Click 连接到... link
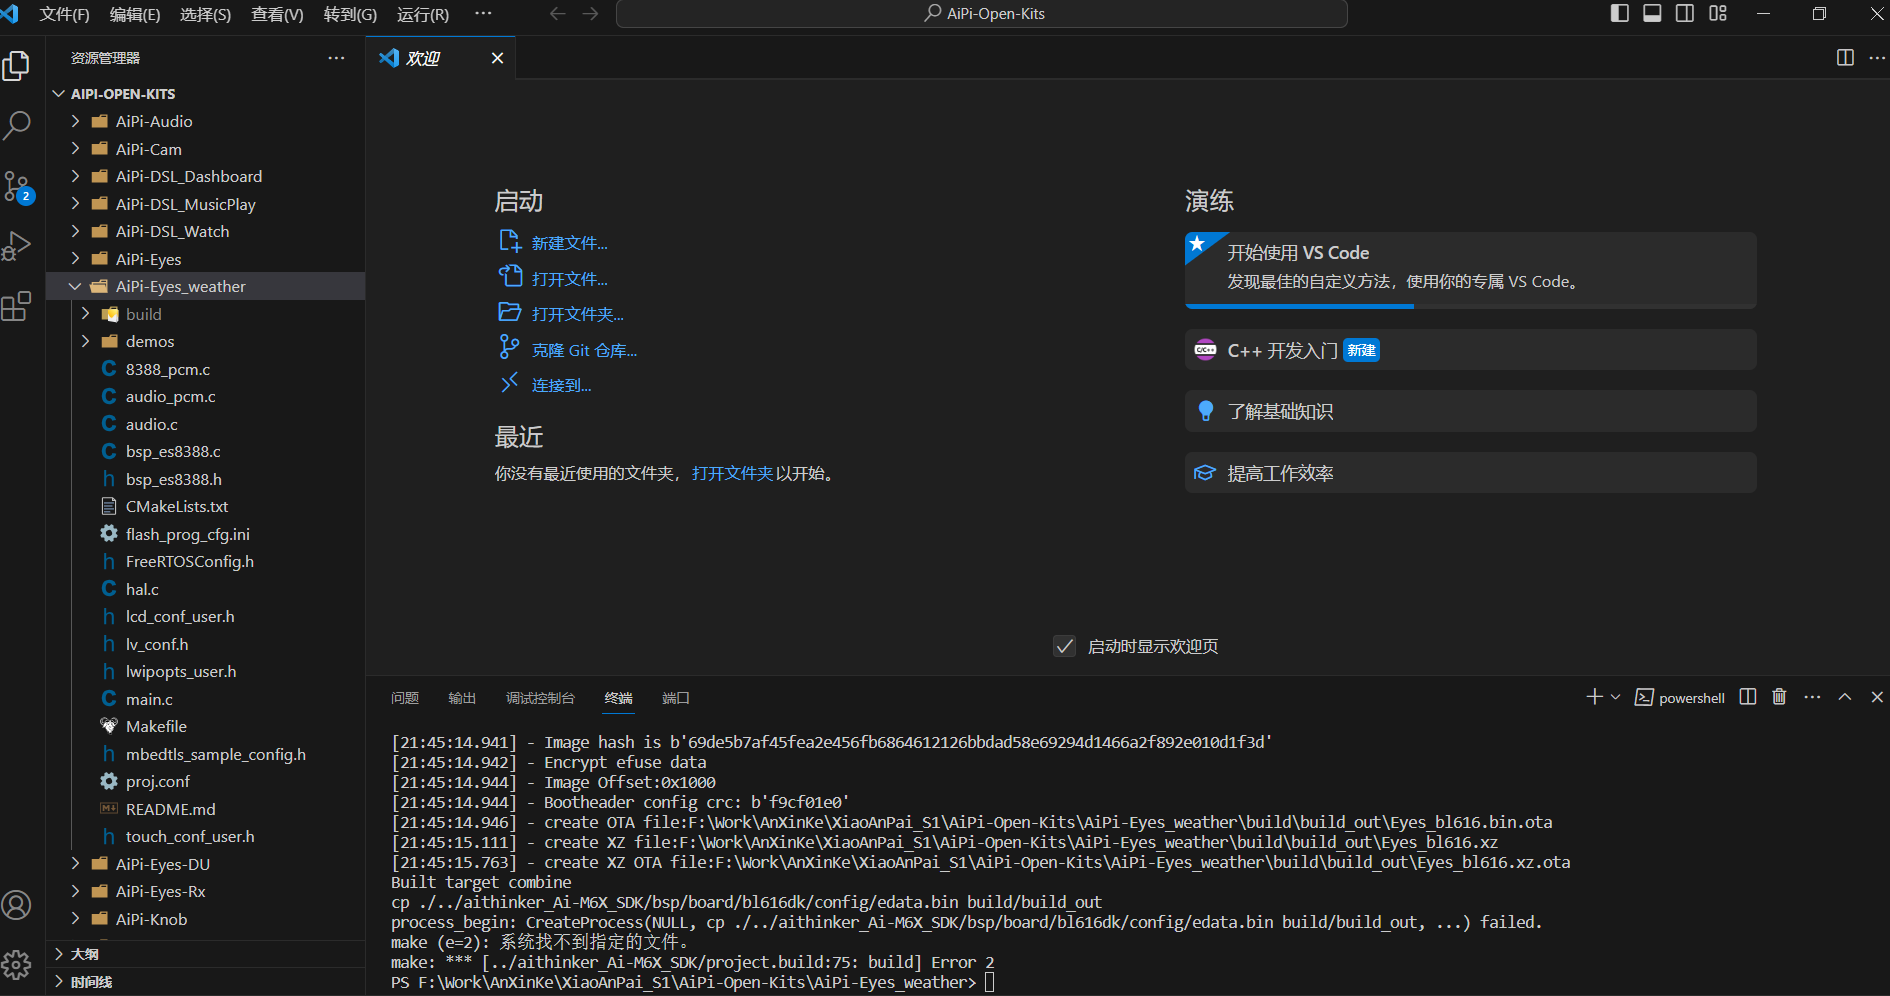The image size is (1890, 996). coord(561,385)
